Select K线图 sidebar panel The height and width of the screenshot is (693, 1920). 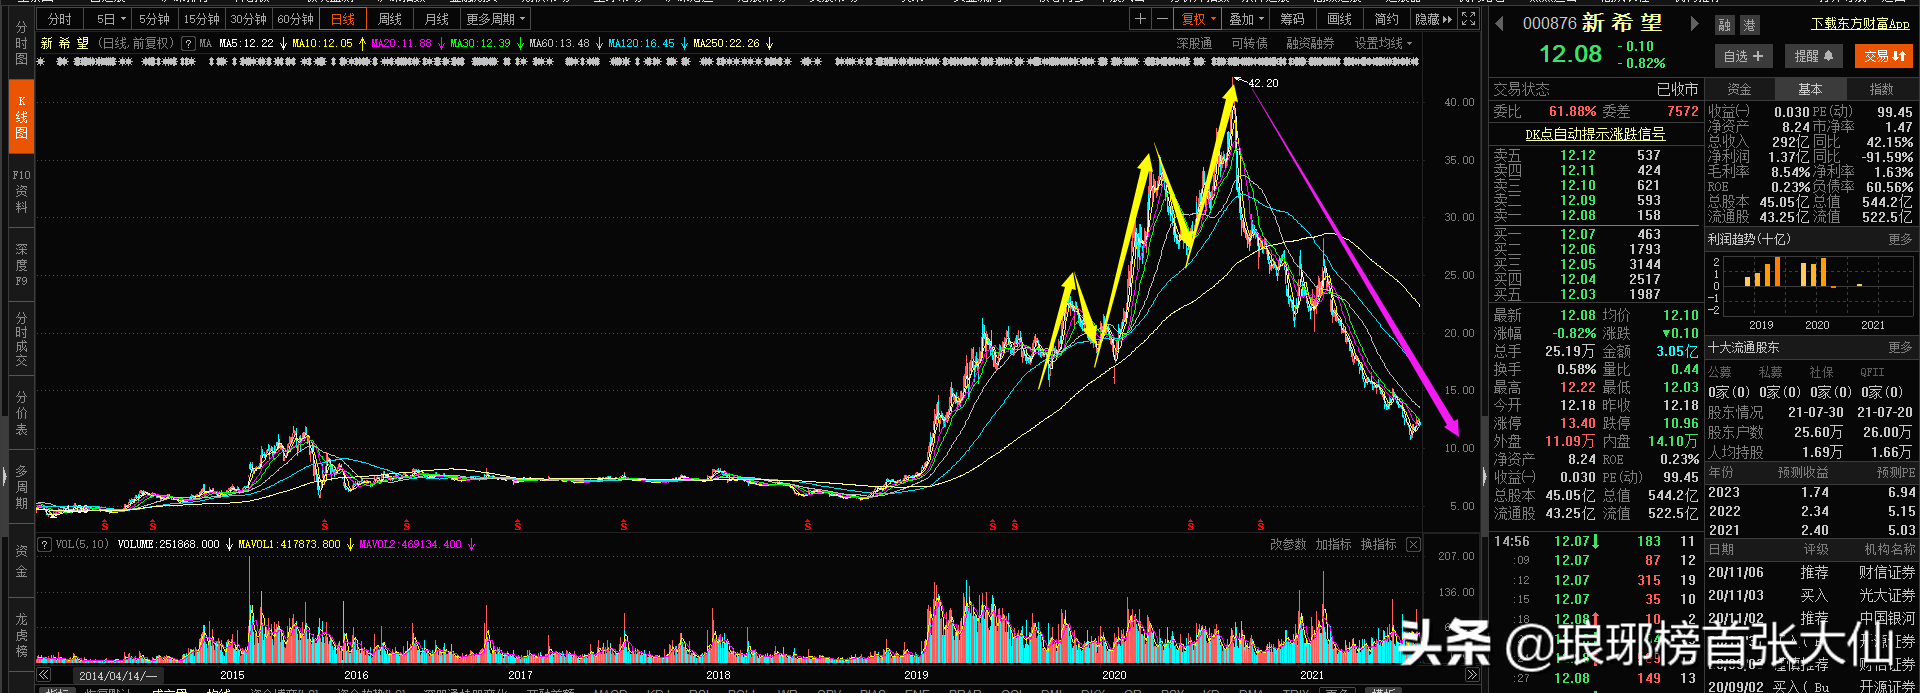(21, 117)
